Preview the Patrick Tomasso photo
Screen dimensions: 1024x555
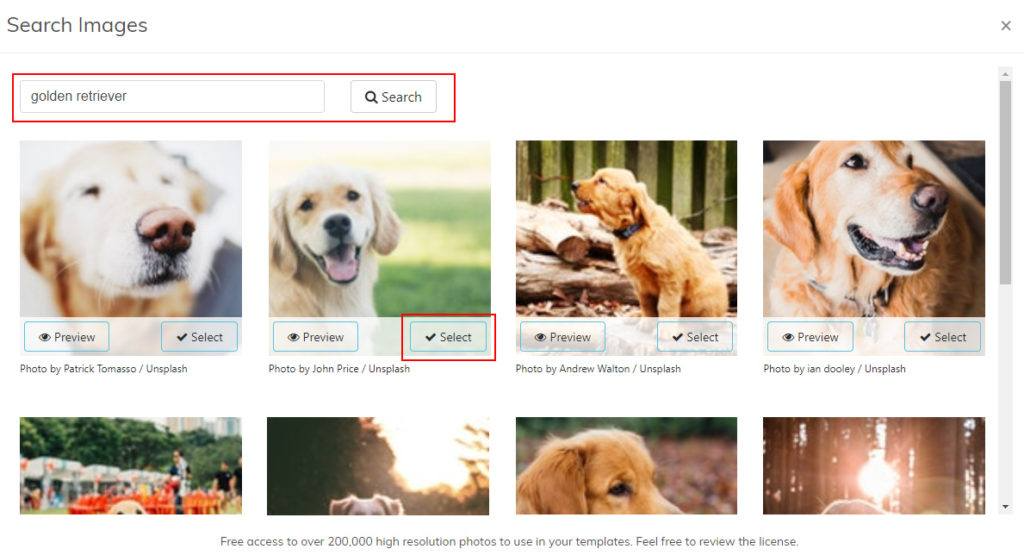point(67,337)
